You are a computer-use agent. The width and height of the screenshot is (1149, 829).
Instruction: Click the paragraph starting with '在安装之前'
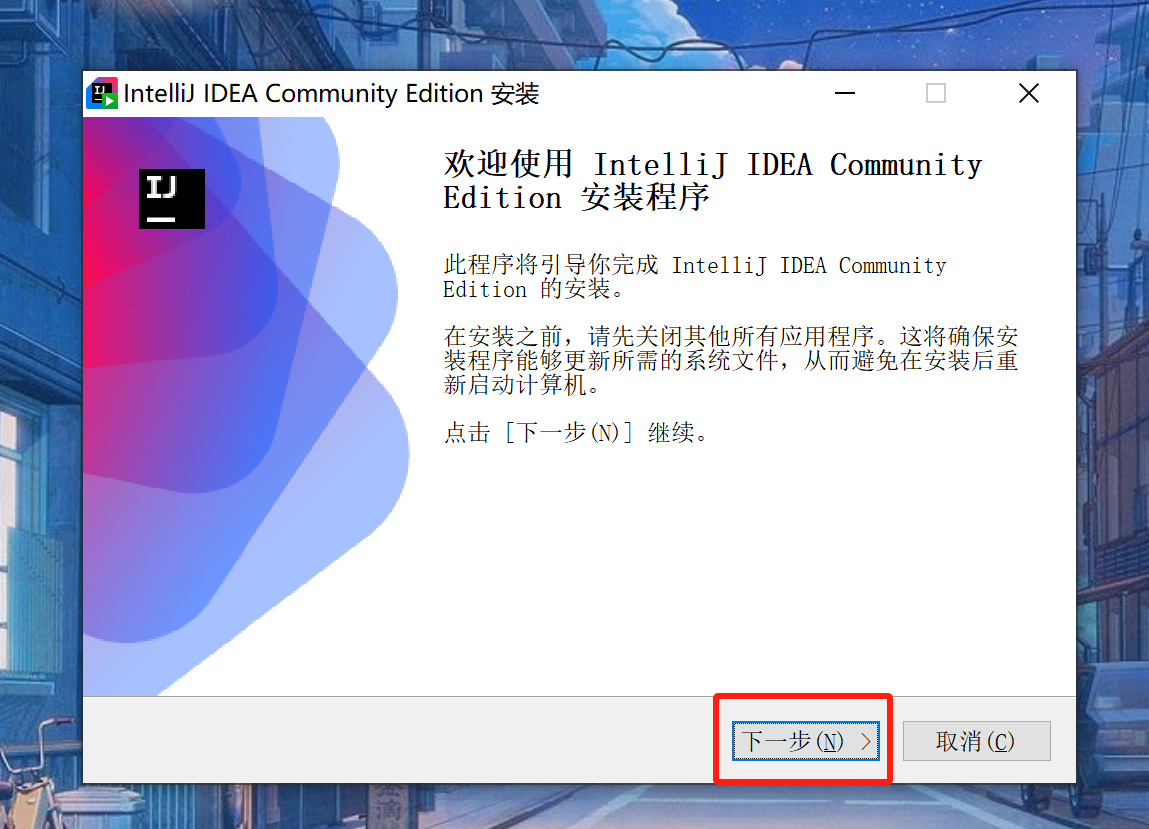731,360
